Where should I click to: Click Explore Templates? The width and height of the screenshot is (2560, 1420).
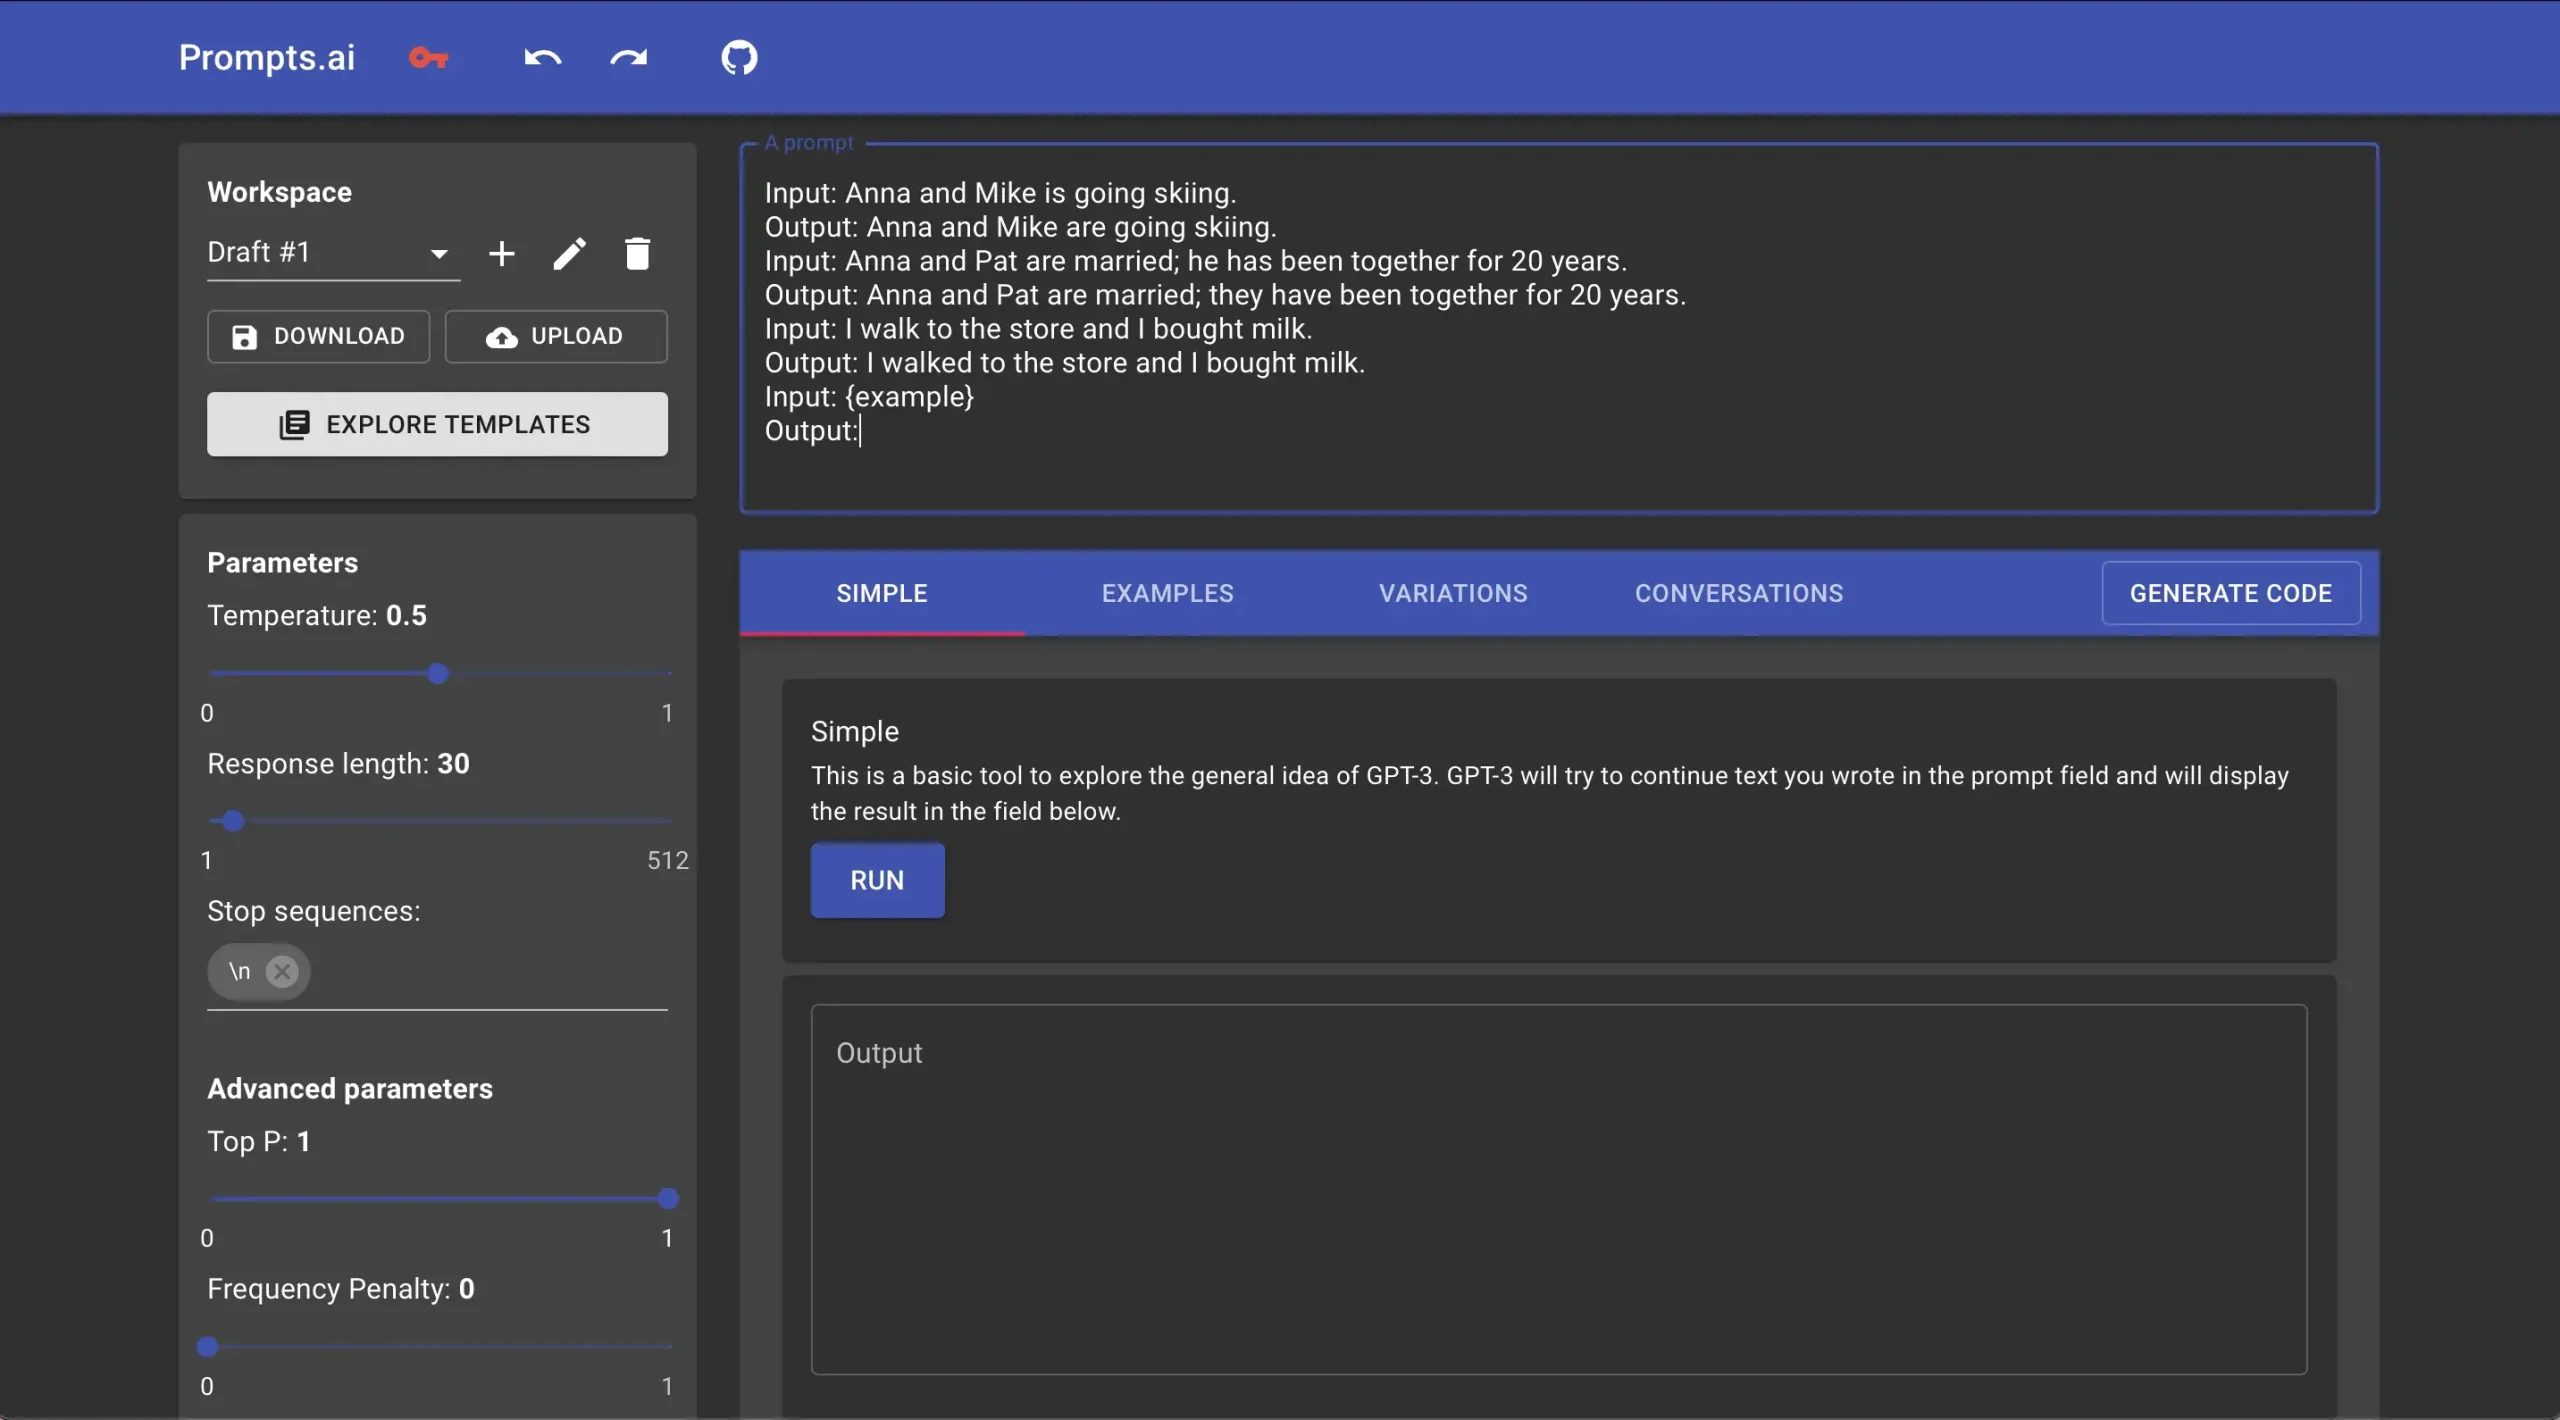tap(437, 424)
